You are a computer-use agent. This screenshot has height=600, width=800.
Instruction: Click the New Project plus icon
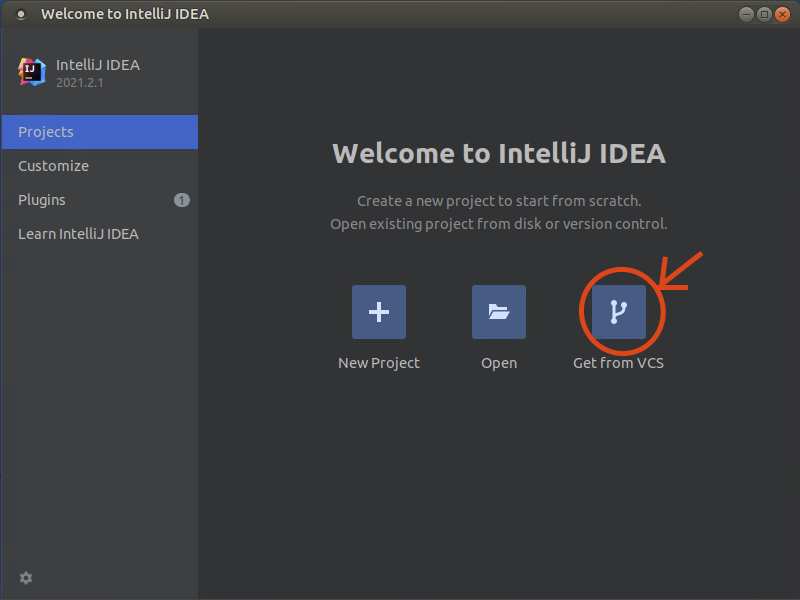(x=379, y=312)
